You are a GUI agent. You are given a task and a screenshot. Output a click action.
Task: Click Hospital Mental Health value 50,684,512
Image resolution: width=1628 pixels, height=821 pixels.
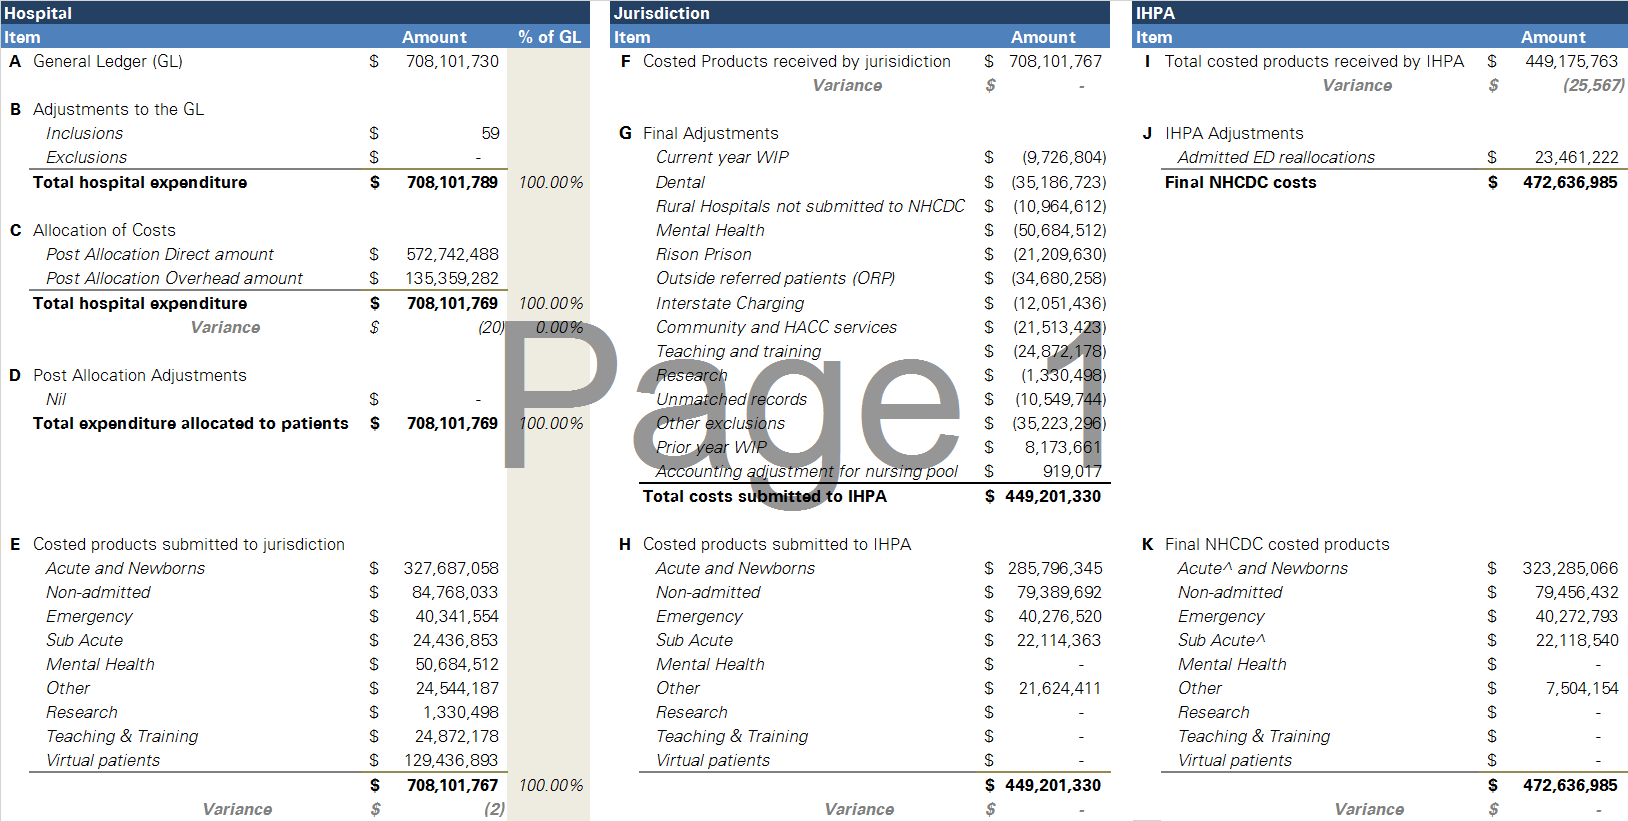457,664
